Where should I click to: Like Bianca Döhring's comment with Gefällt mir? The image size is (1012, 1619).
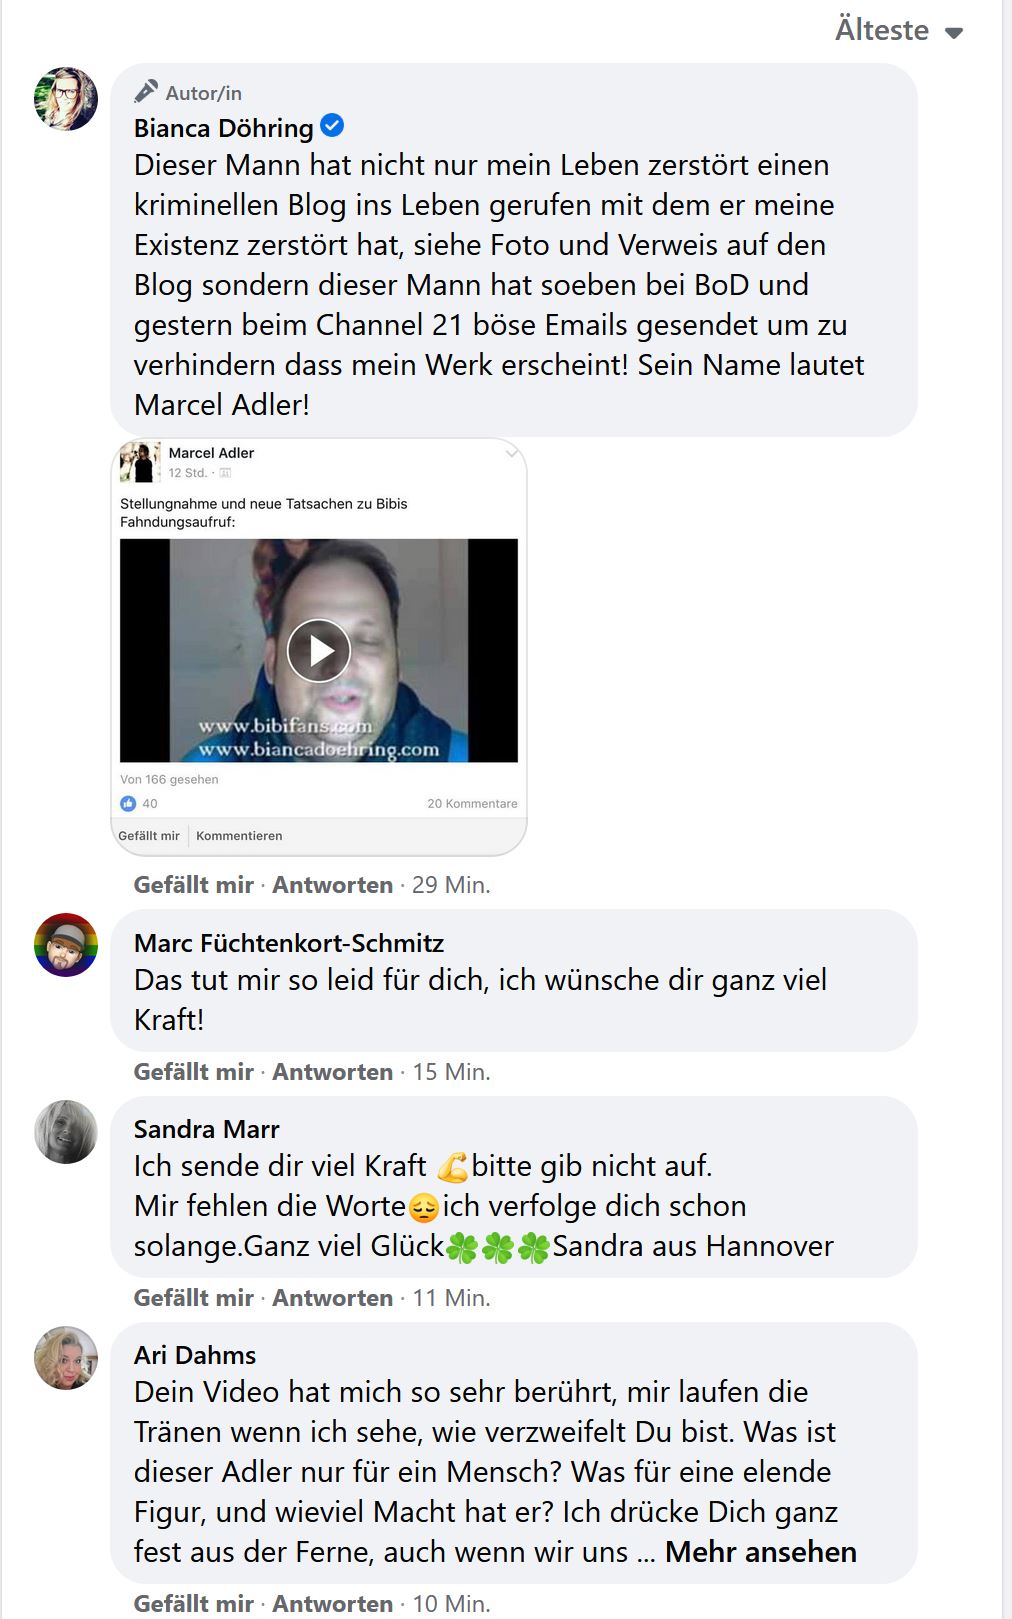(194, 885)
